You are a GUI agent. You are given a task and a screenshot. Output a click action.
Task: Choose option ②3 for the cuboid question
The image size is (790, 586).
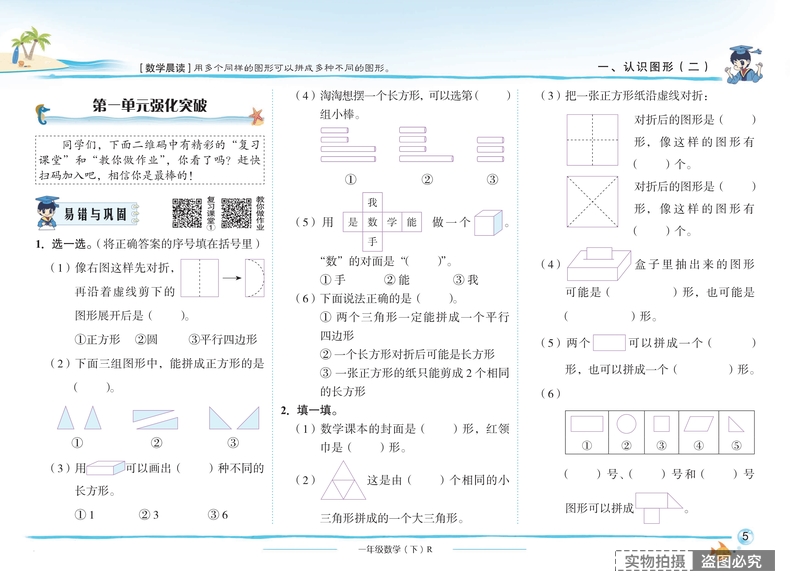tap(149, 514)
